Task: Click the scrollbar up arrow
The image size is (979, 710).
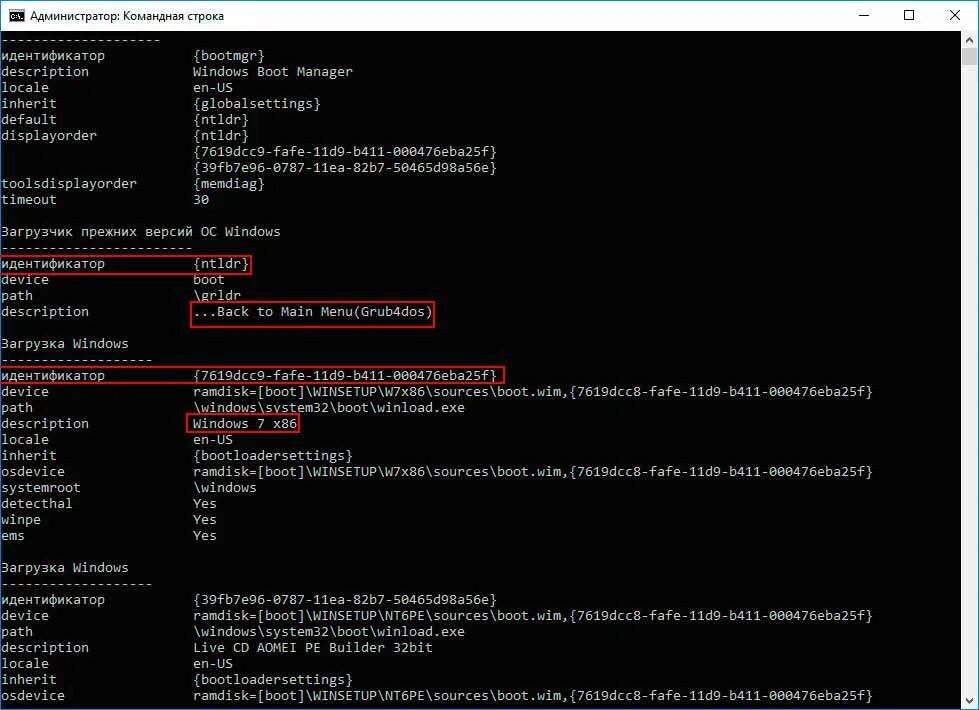Action: [x=969, y=41]
